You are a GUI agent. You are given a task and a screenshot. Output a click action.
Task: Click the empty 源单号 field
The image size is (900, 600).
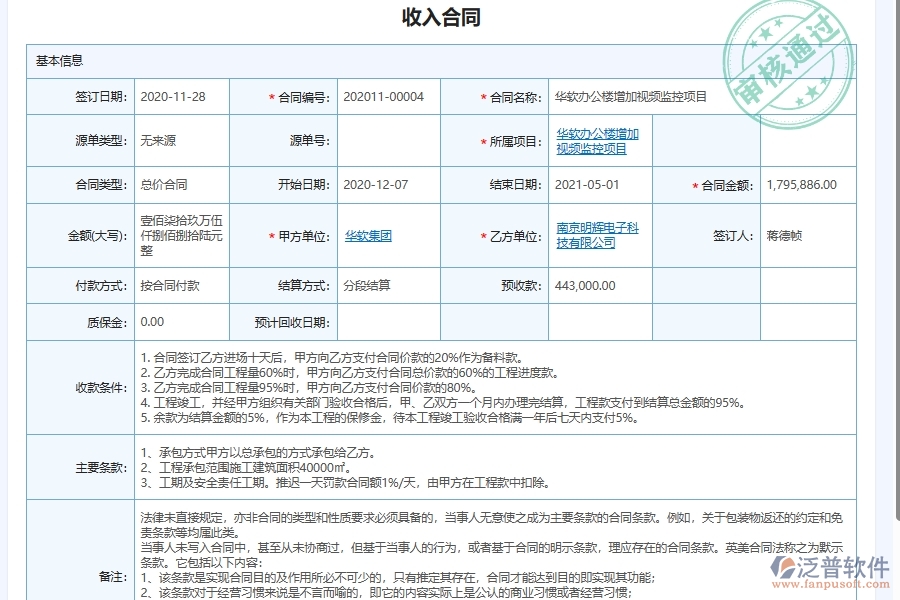(390, 140)
